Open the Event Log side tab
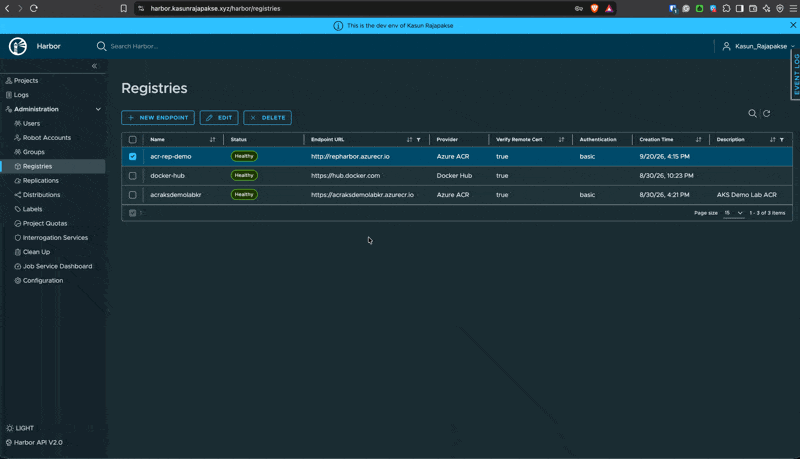 795,75
